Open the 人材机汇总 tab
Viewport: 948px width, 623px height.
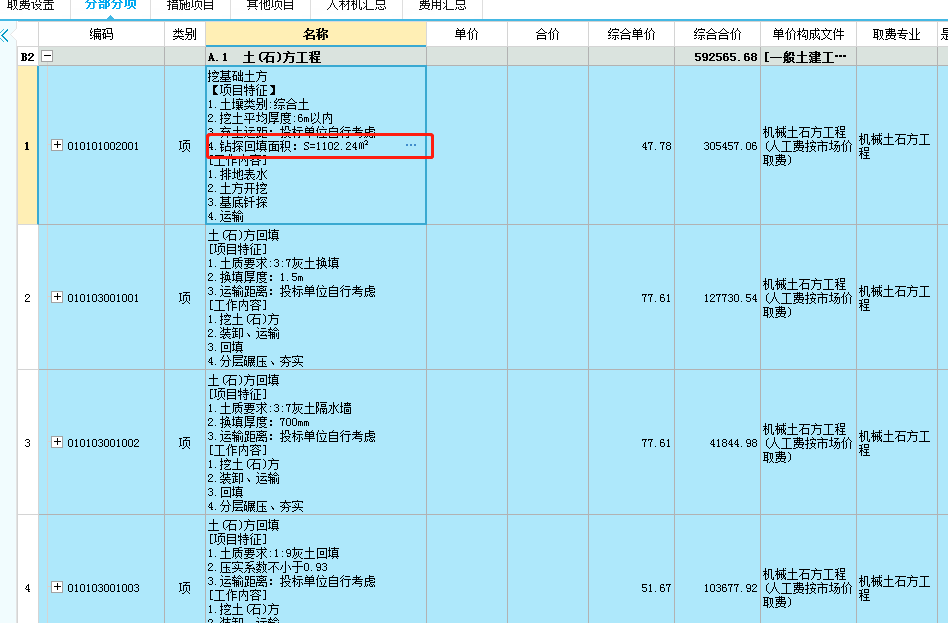tap(356, 6)
